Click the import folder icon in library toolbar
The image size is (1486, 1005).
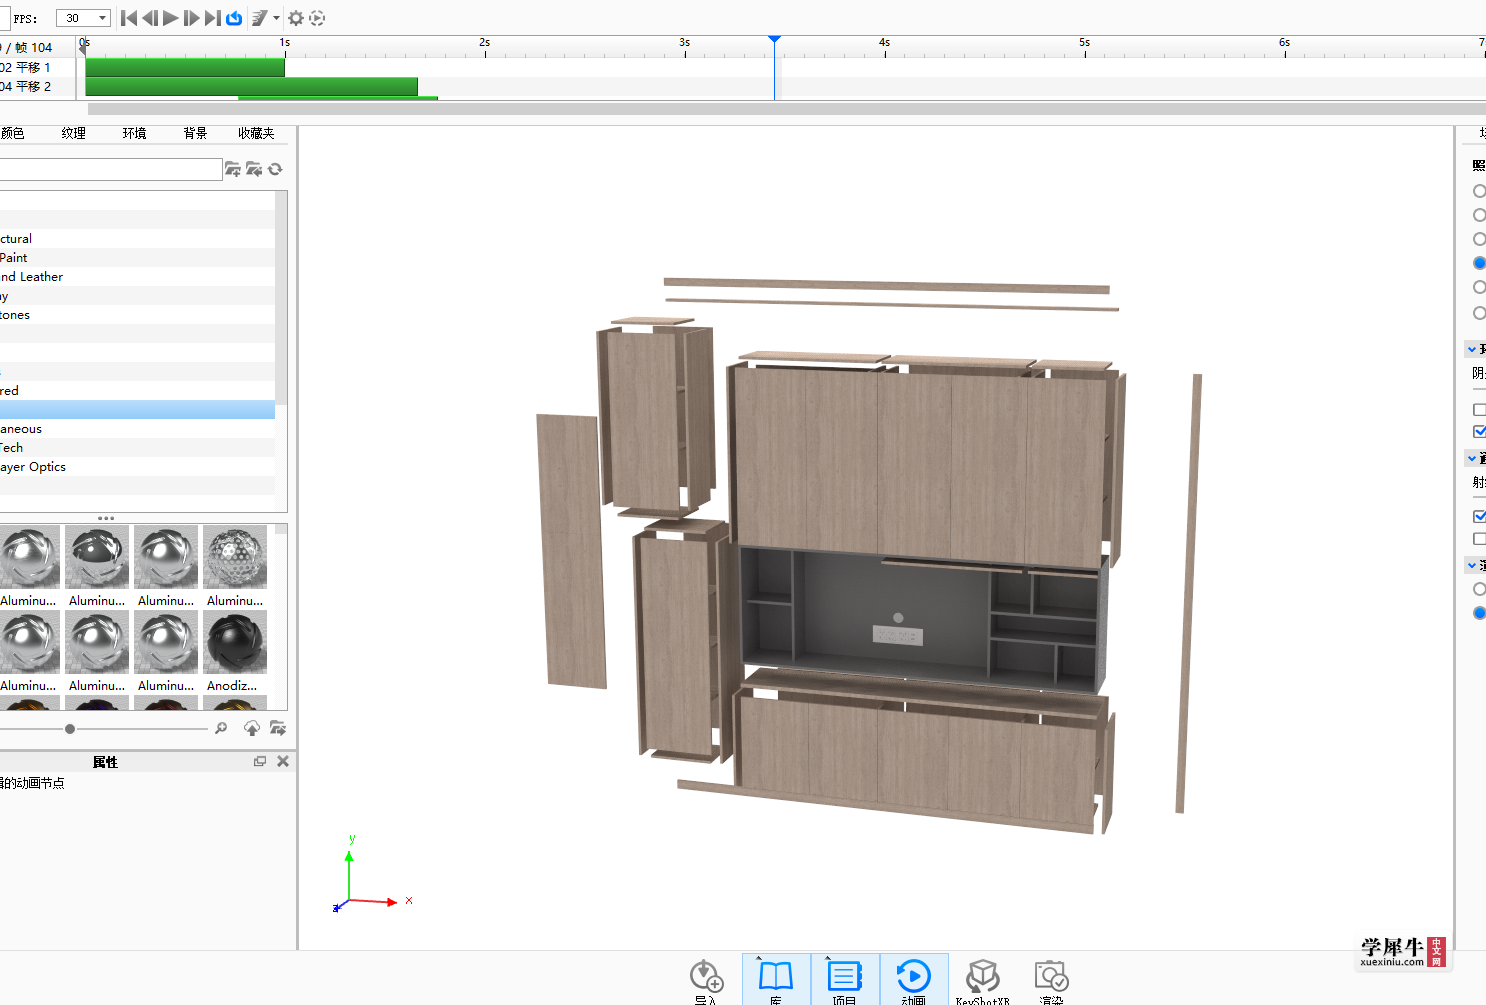point(254,169)
